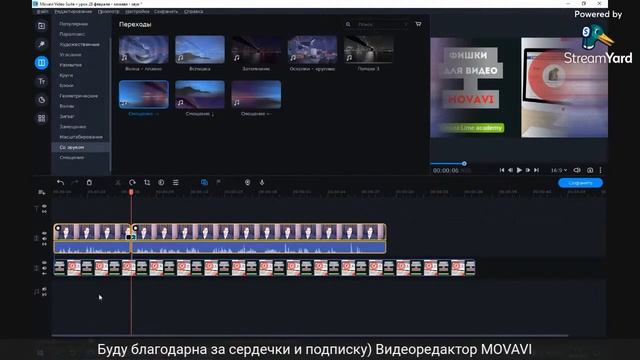This screenshot has height=360, width=640.
Task: Open the aspect ratio 16:9 dropdown
Action: coord(559,170)
